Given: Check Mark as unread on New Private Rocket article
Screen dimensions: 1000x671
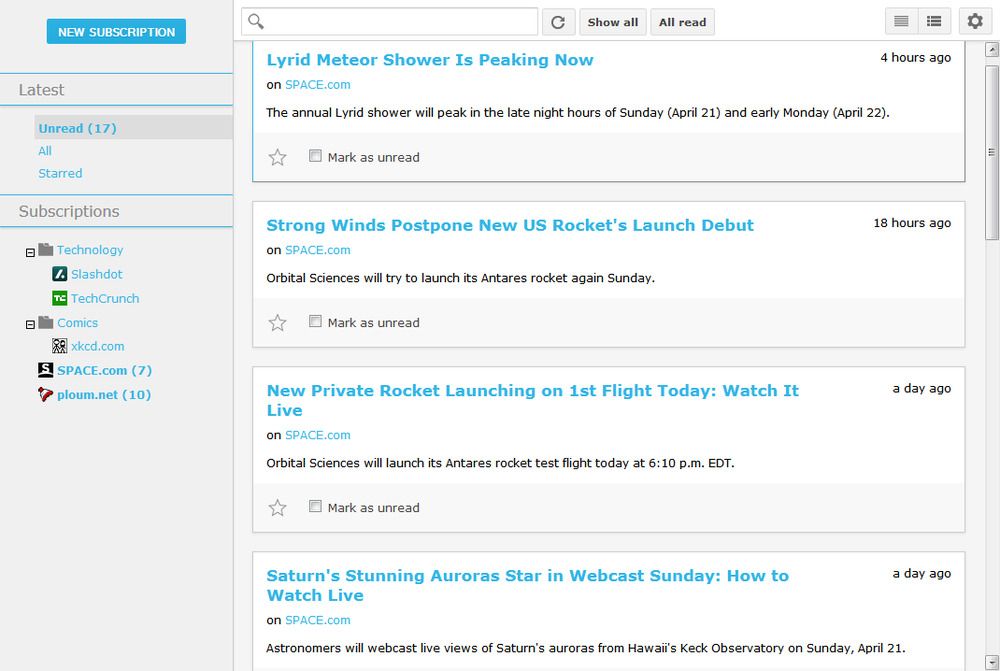Looking at the screenshot, I should tap(314, 507).
